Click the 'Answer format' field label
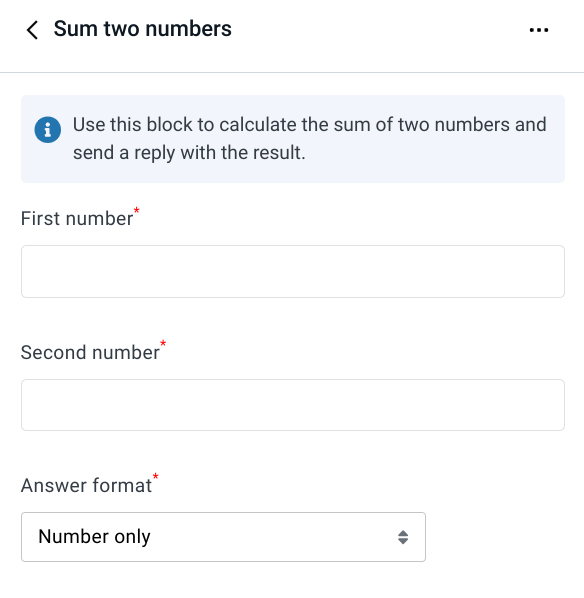Viewport: 584px width, 598px height. 86,486
